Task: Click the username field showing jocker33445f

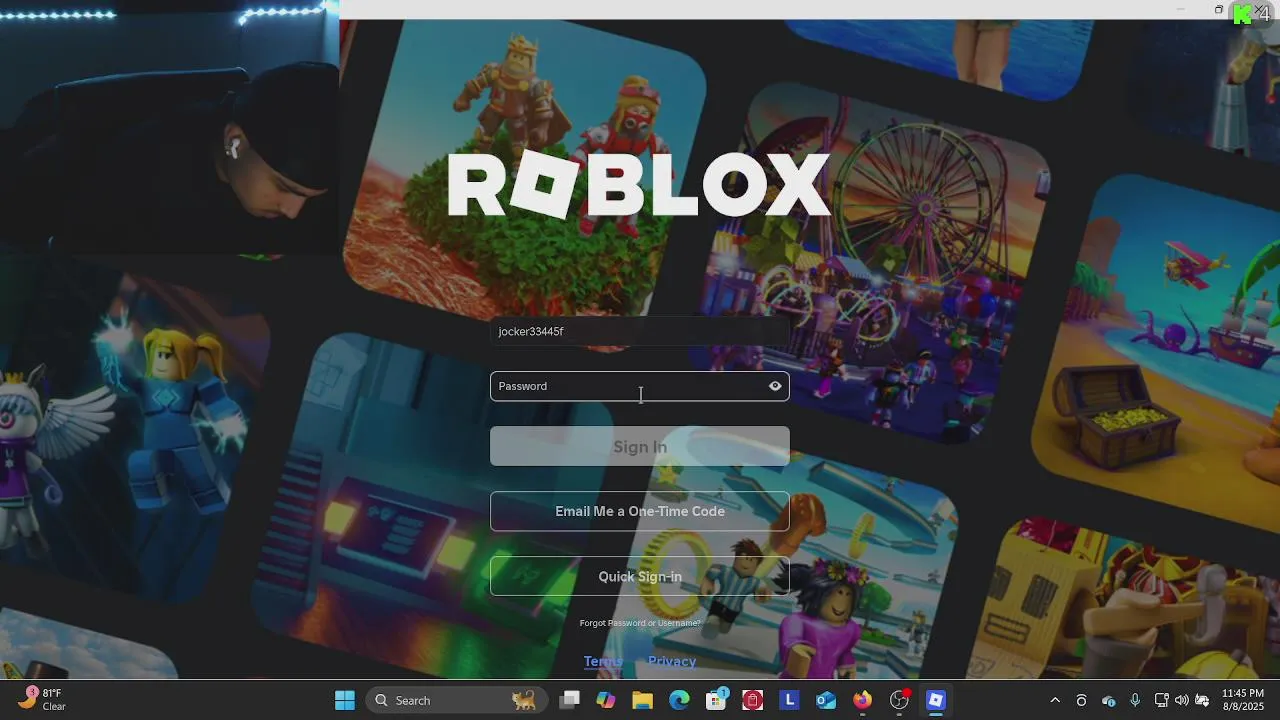Action: point(640,331)
